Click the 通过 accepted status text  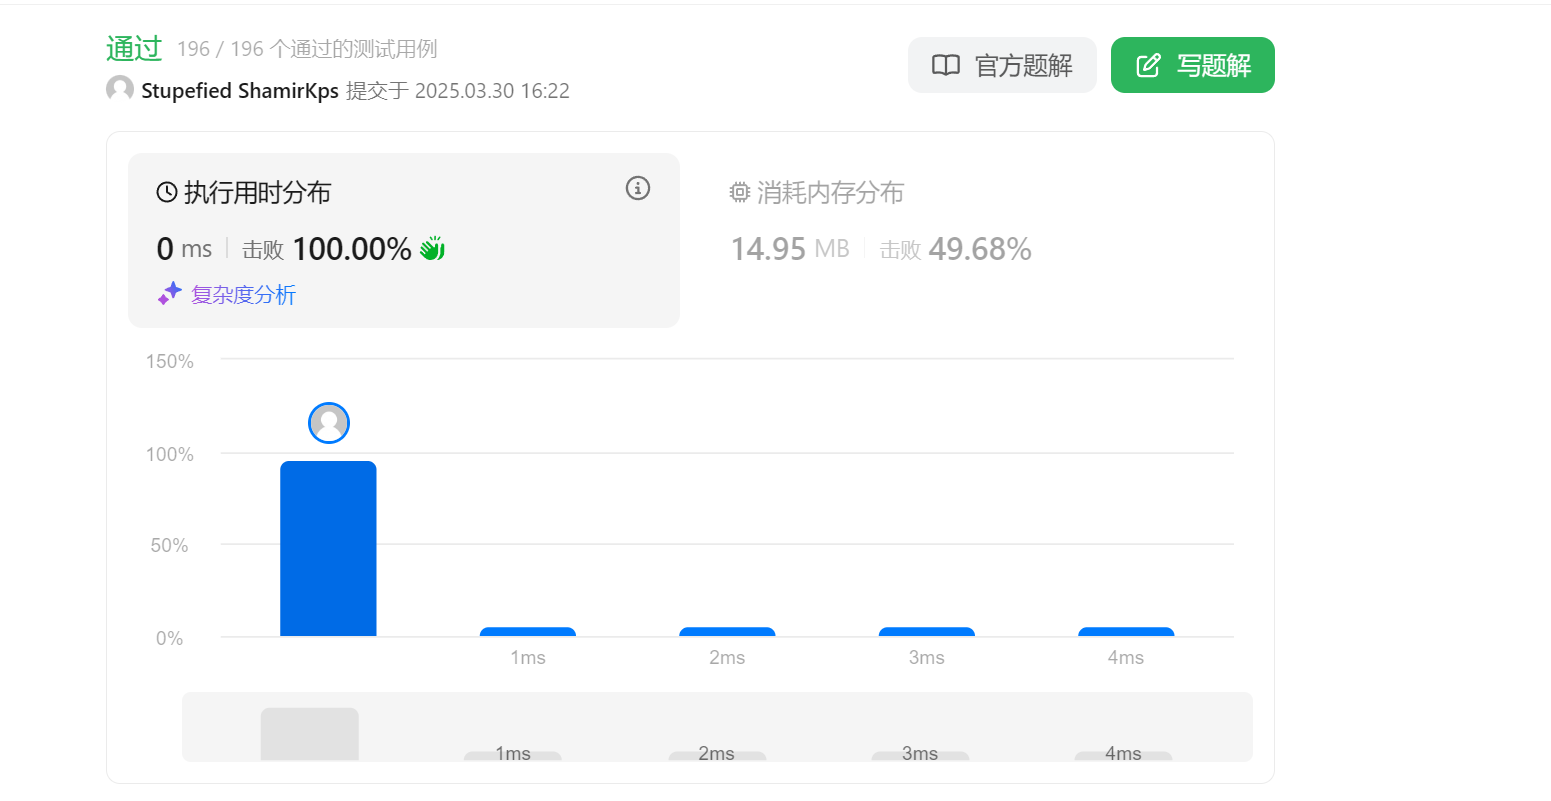pos(134,48)
